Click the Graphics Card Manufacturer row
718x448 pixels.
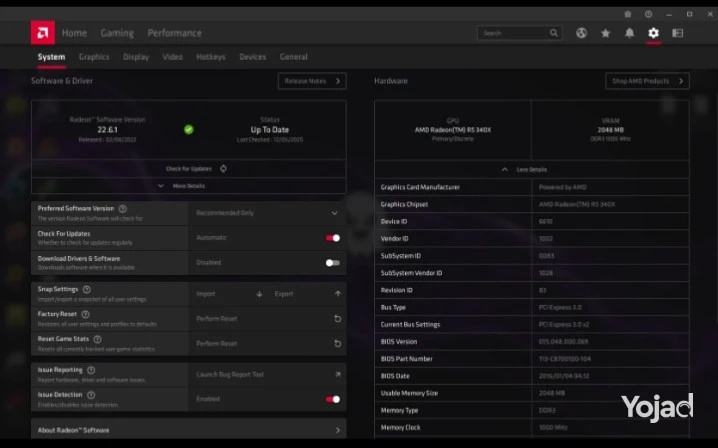pyautogui.click(x=532, y=187)
